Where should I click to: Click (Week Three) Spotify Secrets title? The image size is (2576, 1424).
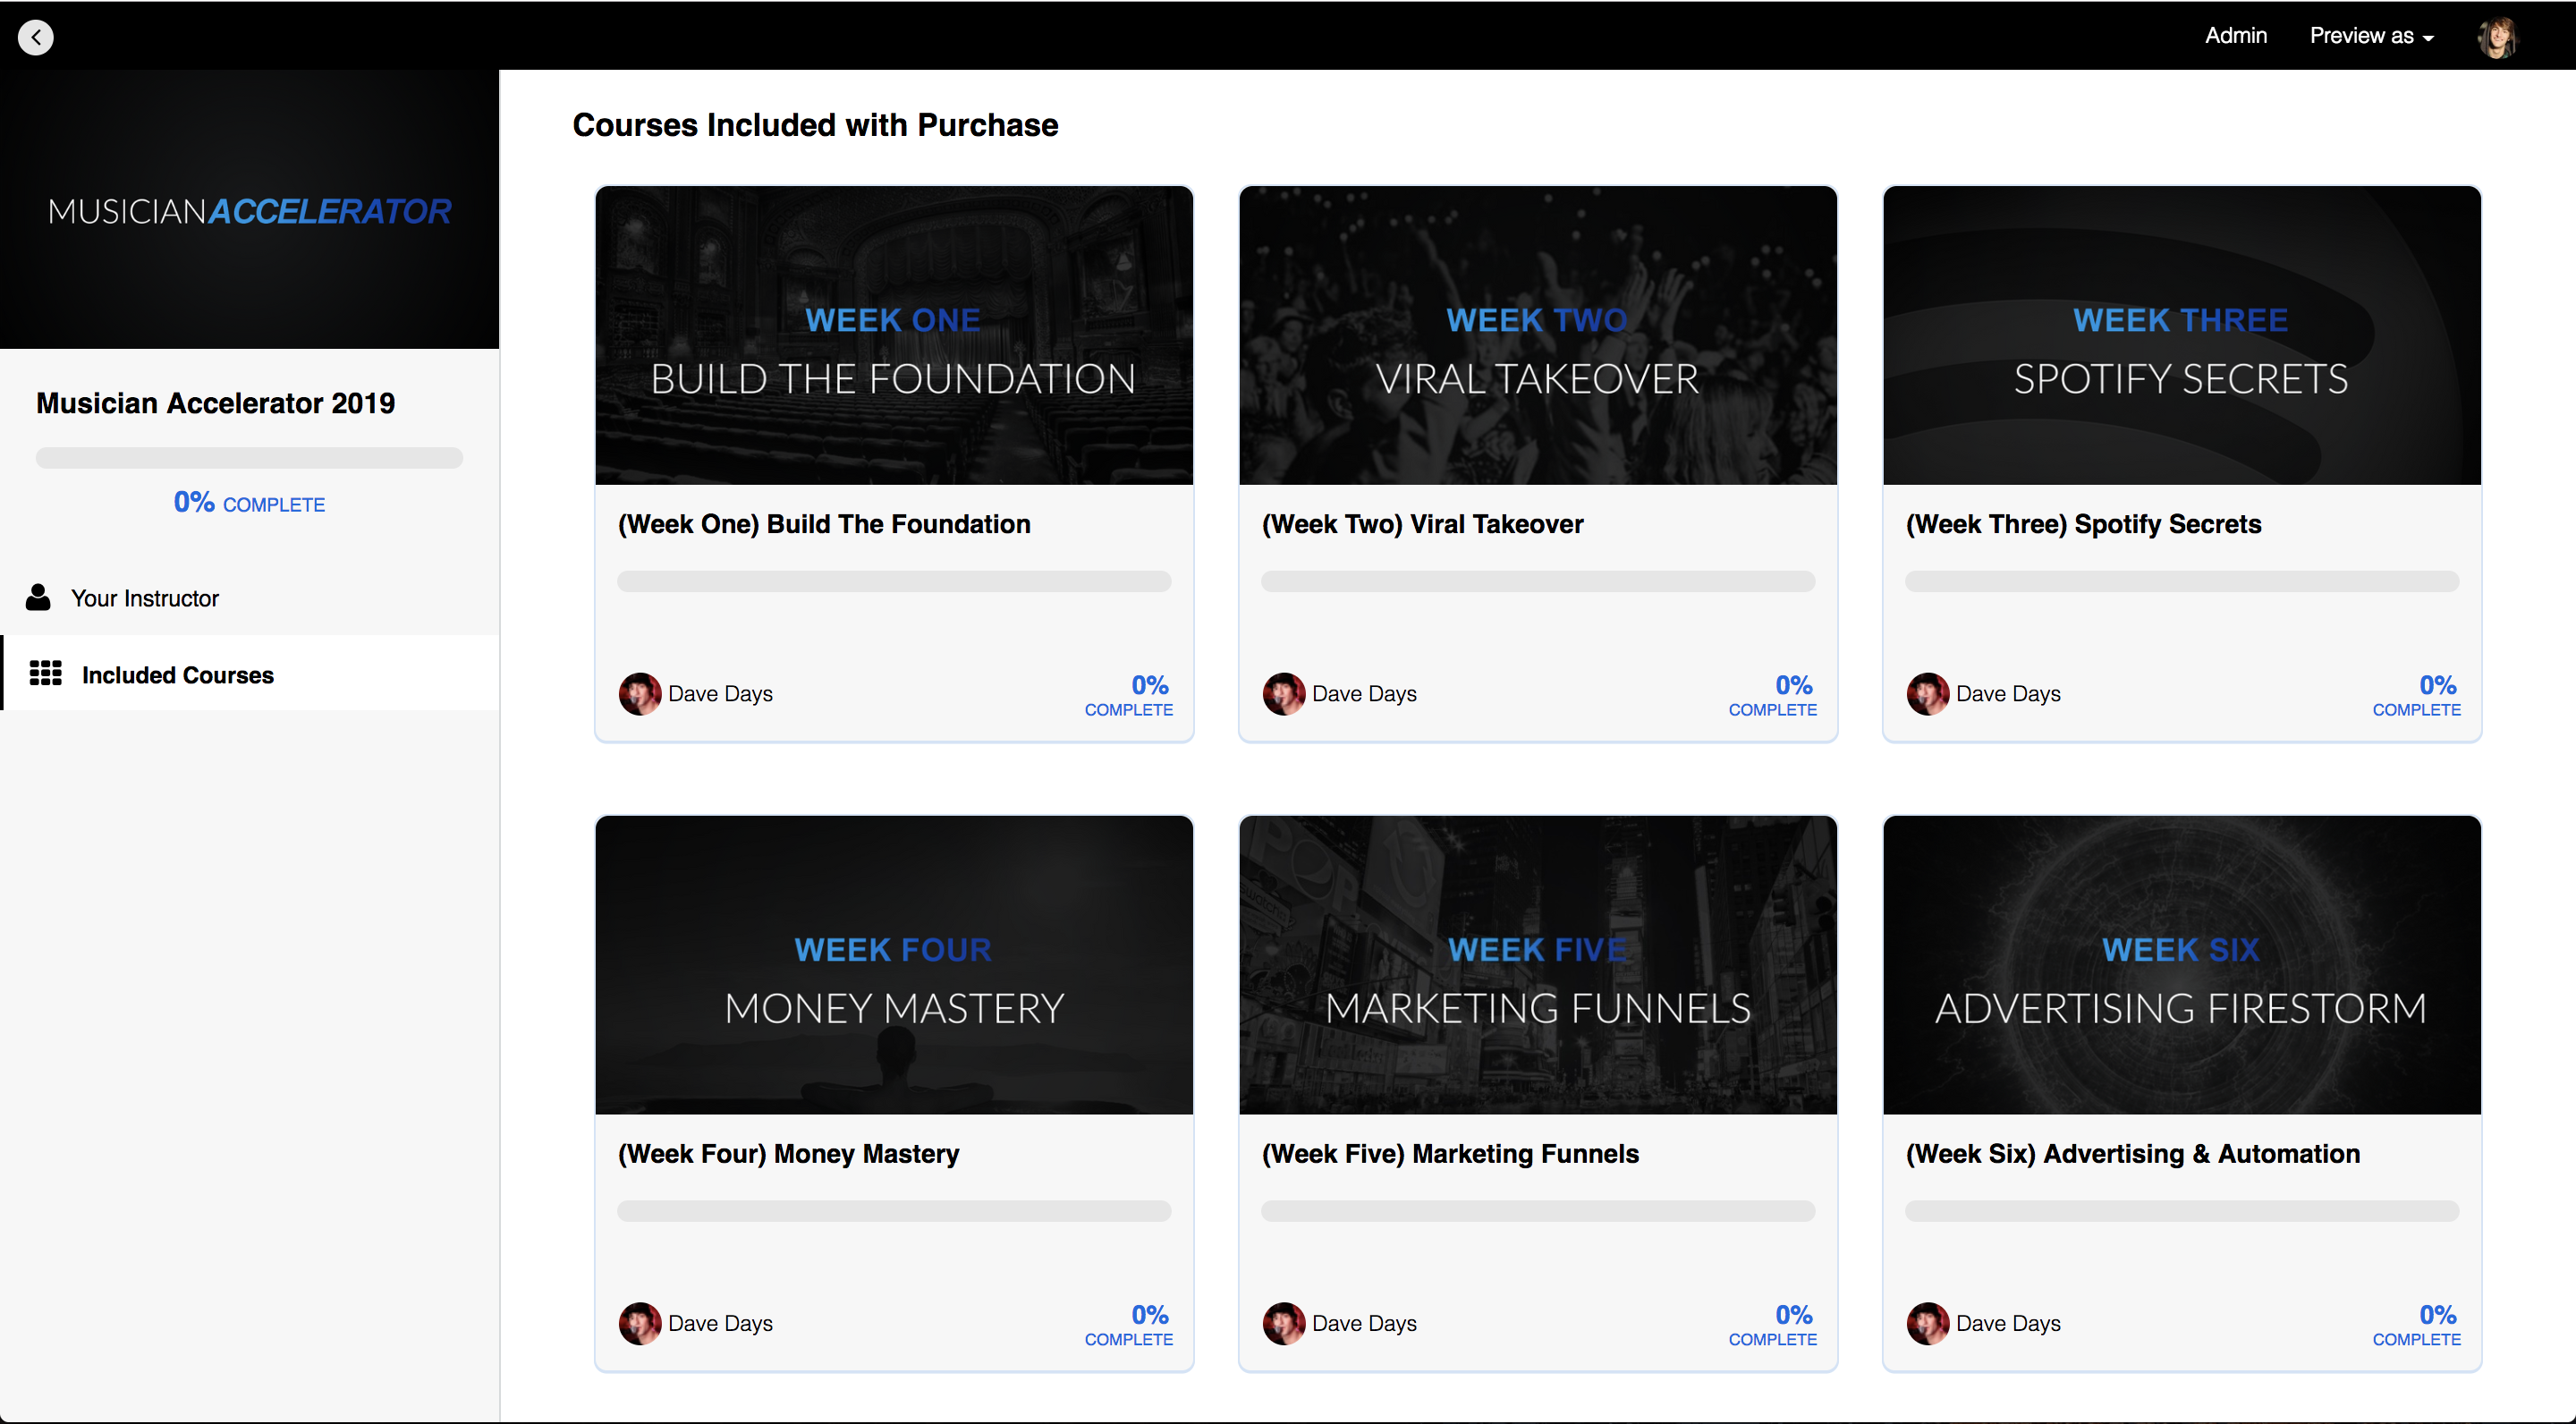click(2083, 524)
